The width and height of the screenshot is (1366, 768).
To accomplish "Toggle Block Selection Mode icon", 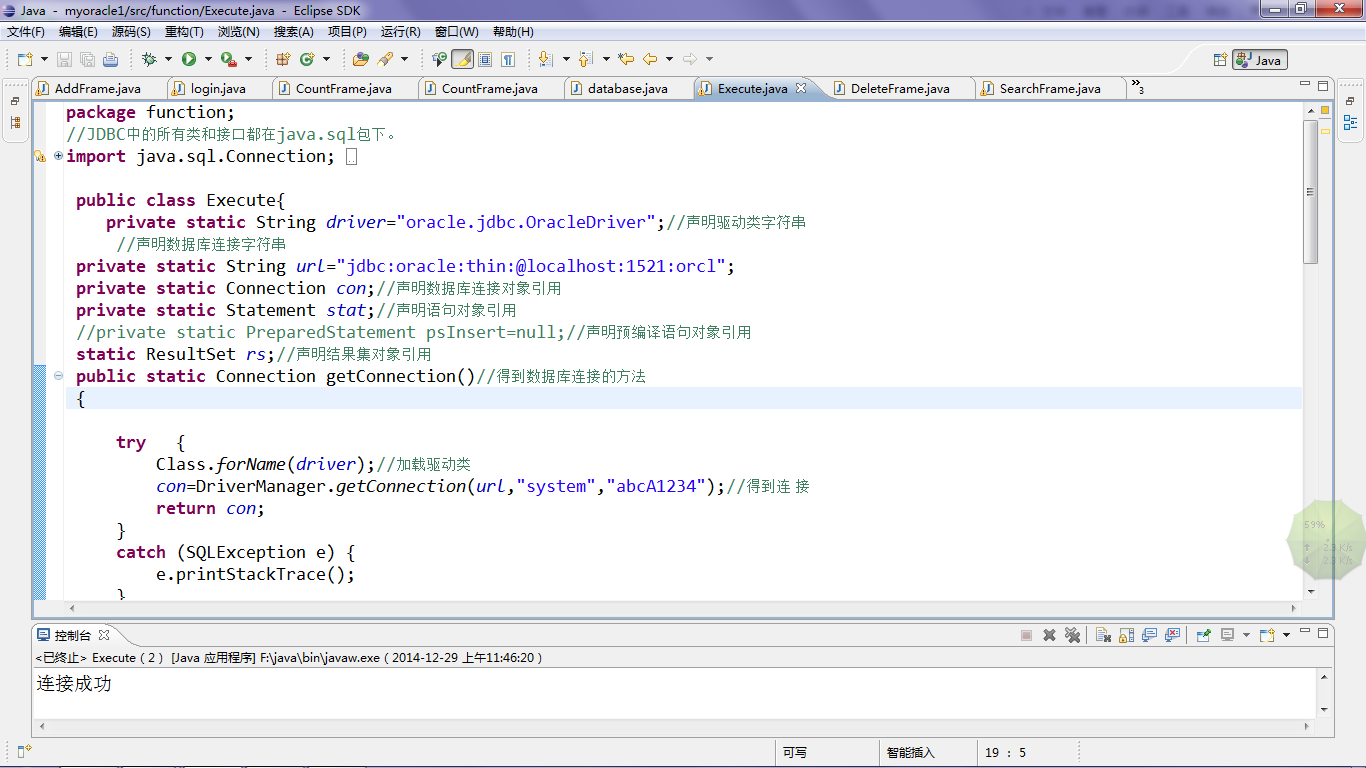I will point(485,59).
